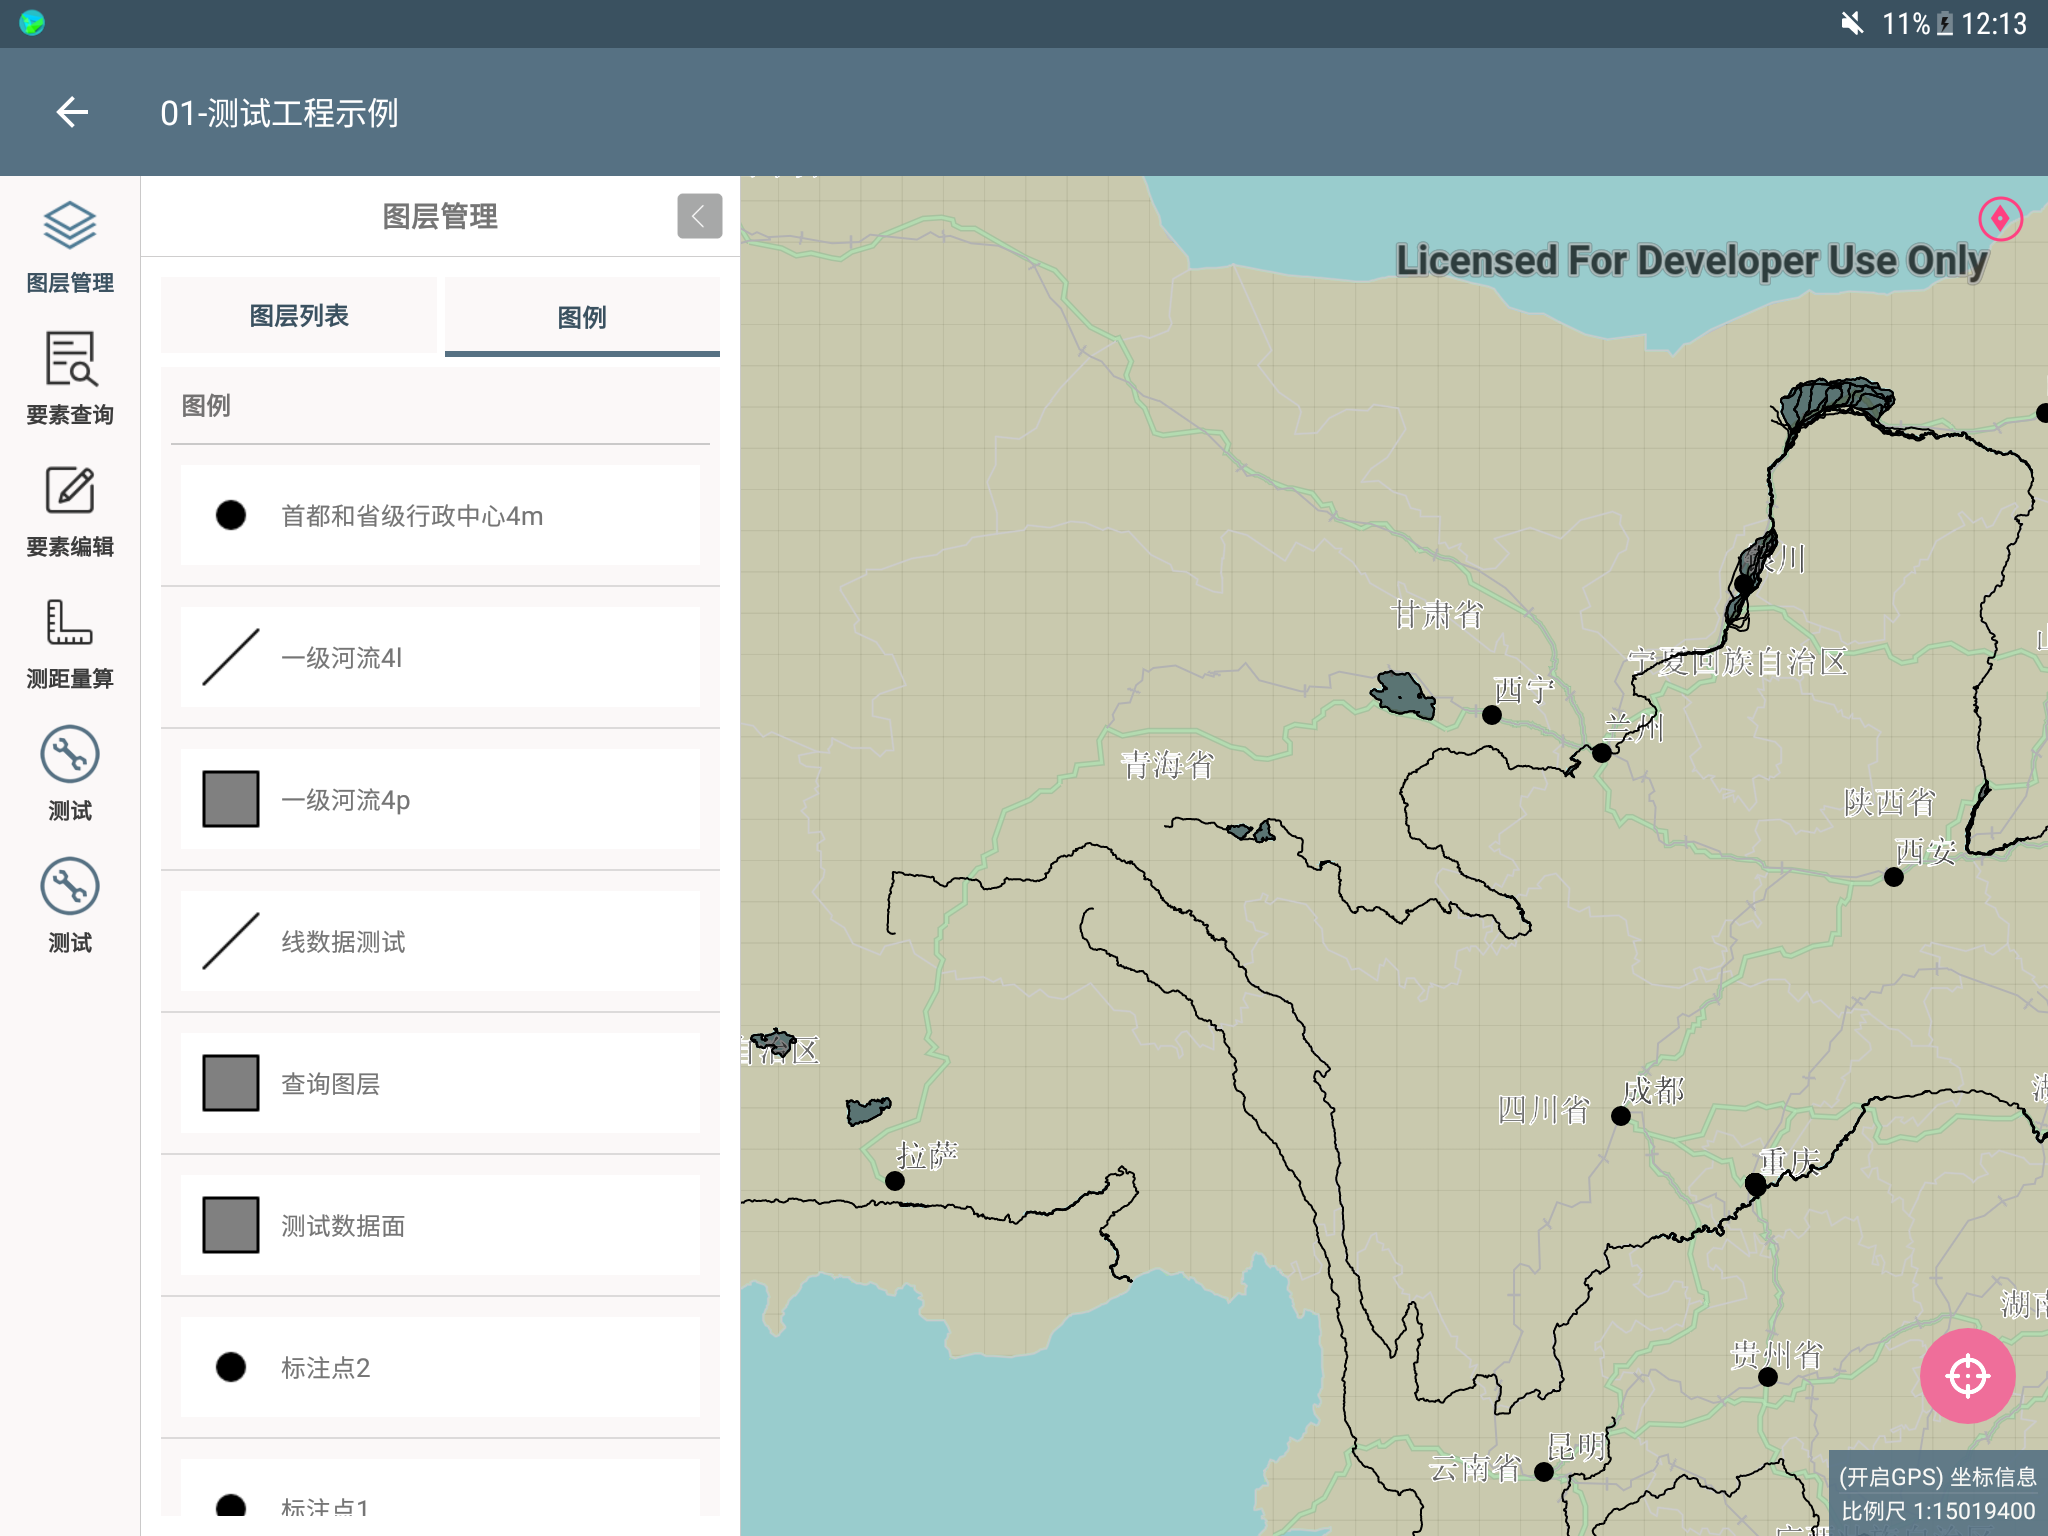Select the 线数据测试 legend item

pos(440,942)
